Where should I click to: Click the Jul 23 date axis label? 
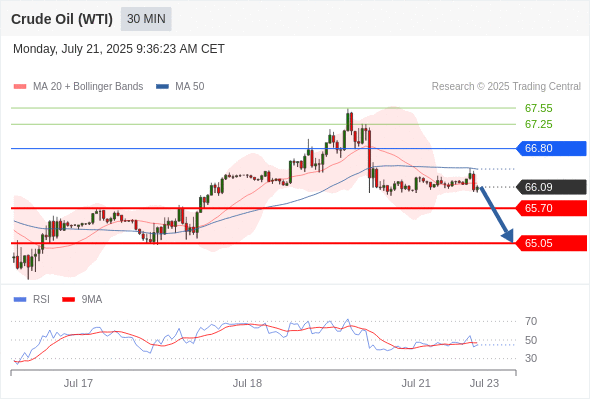point(484,383)
